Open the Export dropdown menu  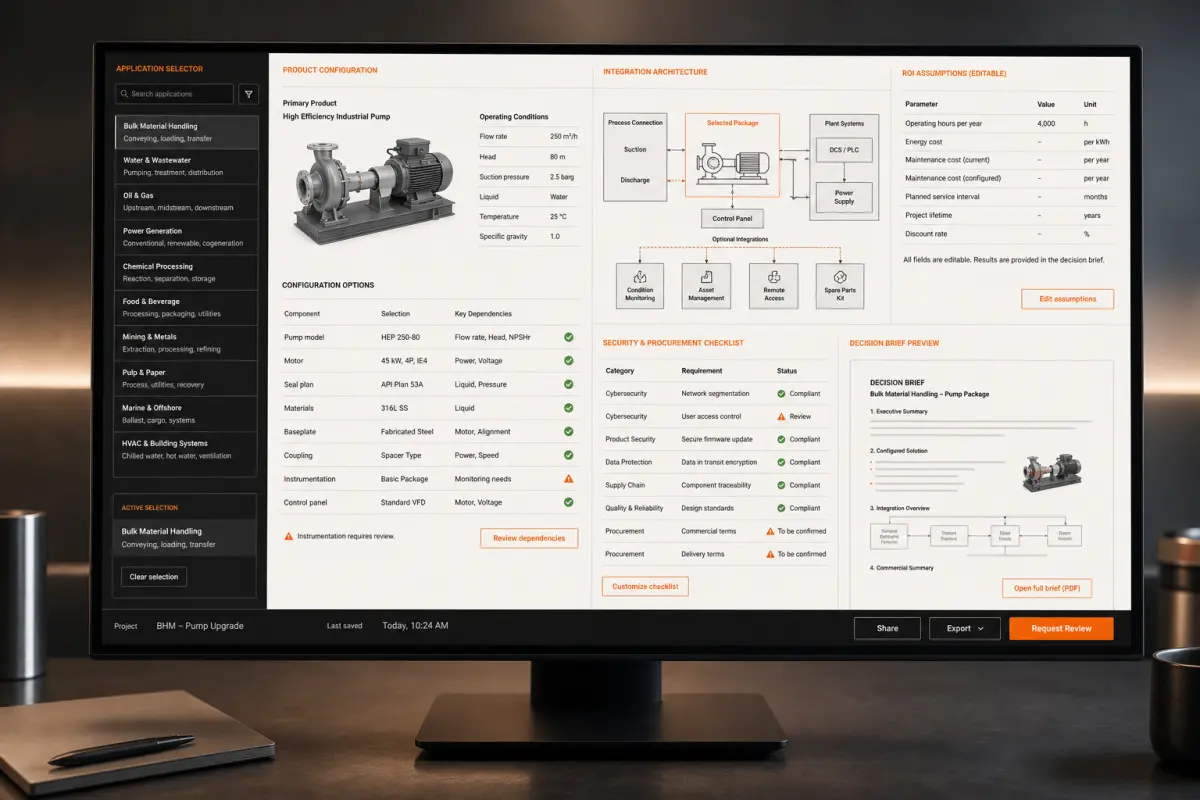point(965,628)
